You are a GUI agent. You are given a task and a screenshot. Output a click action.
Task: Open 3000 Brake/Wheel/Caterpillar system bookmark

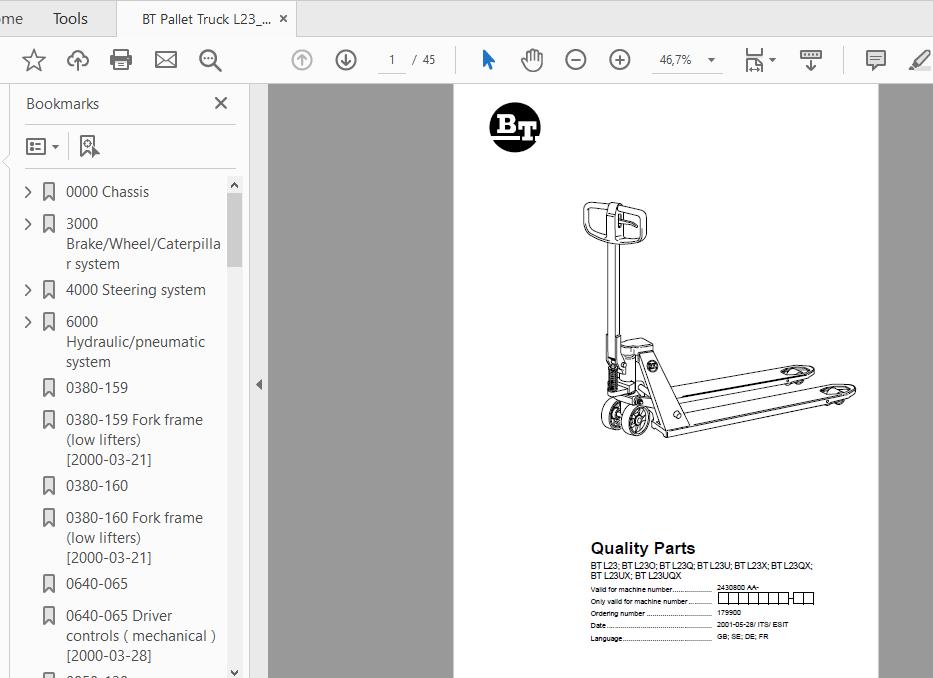coord(143,243)
